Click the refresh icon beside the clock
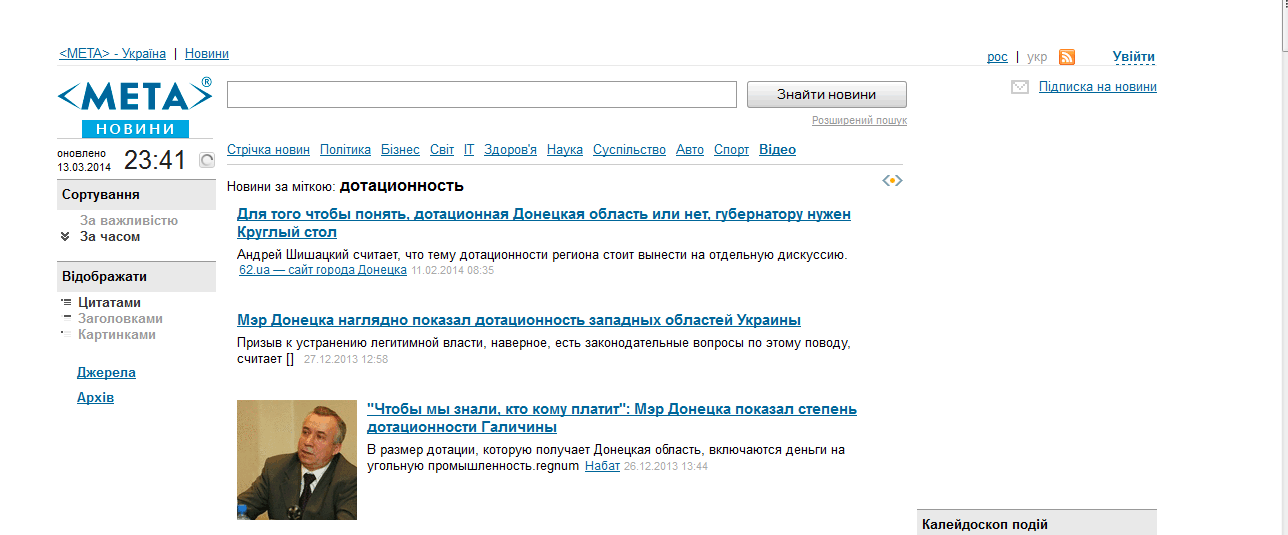The image size is (1288, 535). click(x=206, y=160)
